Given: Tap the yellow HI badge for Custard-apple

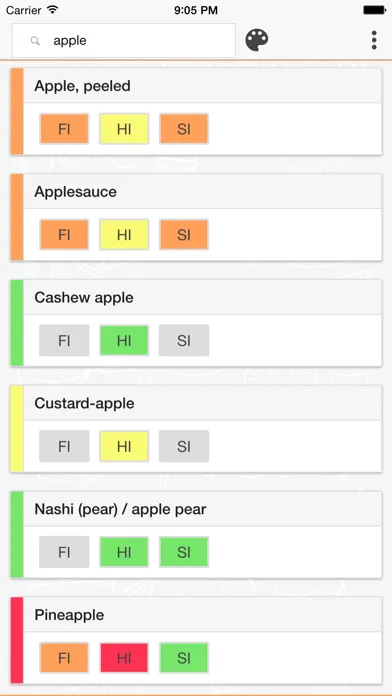Looking at the screenshot, I should pyautogui.click(x=124, y=446).
